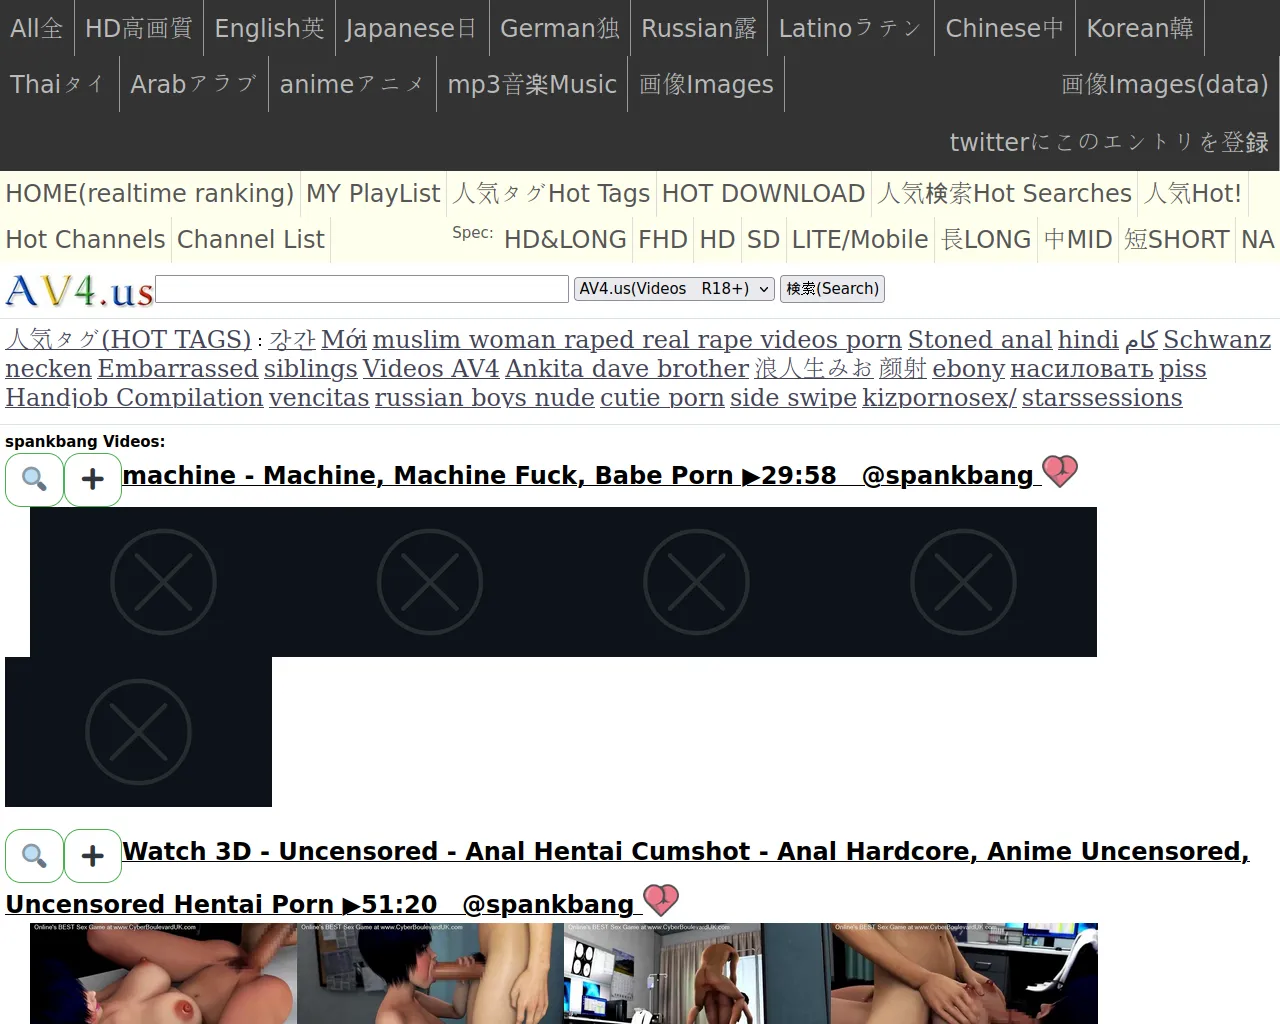The image size is (1280, 1024).
Task: Click into the search text field
Action: coord(362,289)
